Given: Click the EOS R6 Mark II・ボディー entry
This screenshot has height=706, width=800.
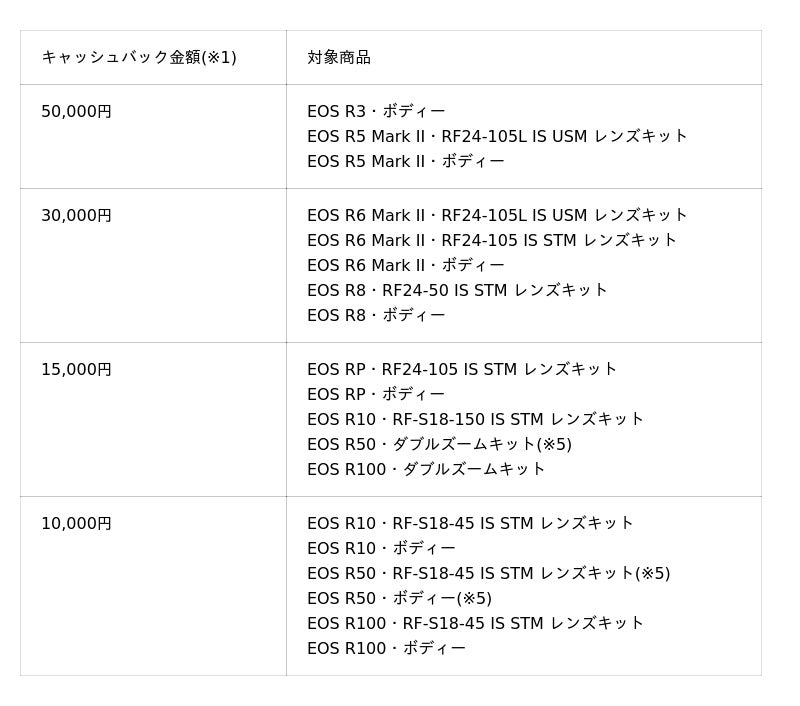Looking at the screenshot, I should coord(405,265).
